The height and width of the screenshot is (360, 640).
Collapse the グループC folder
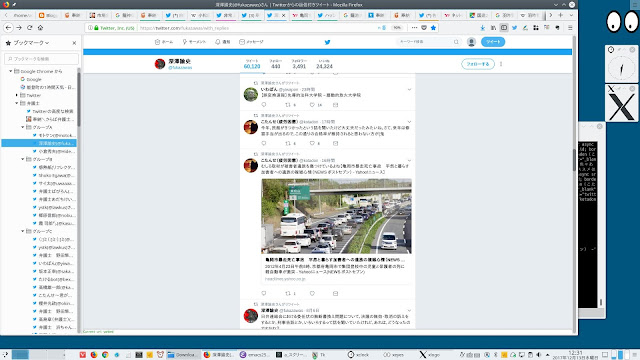pos(23,231)
